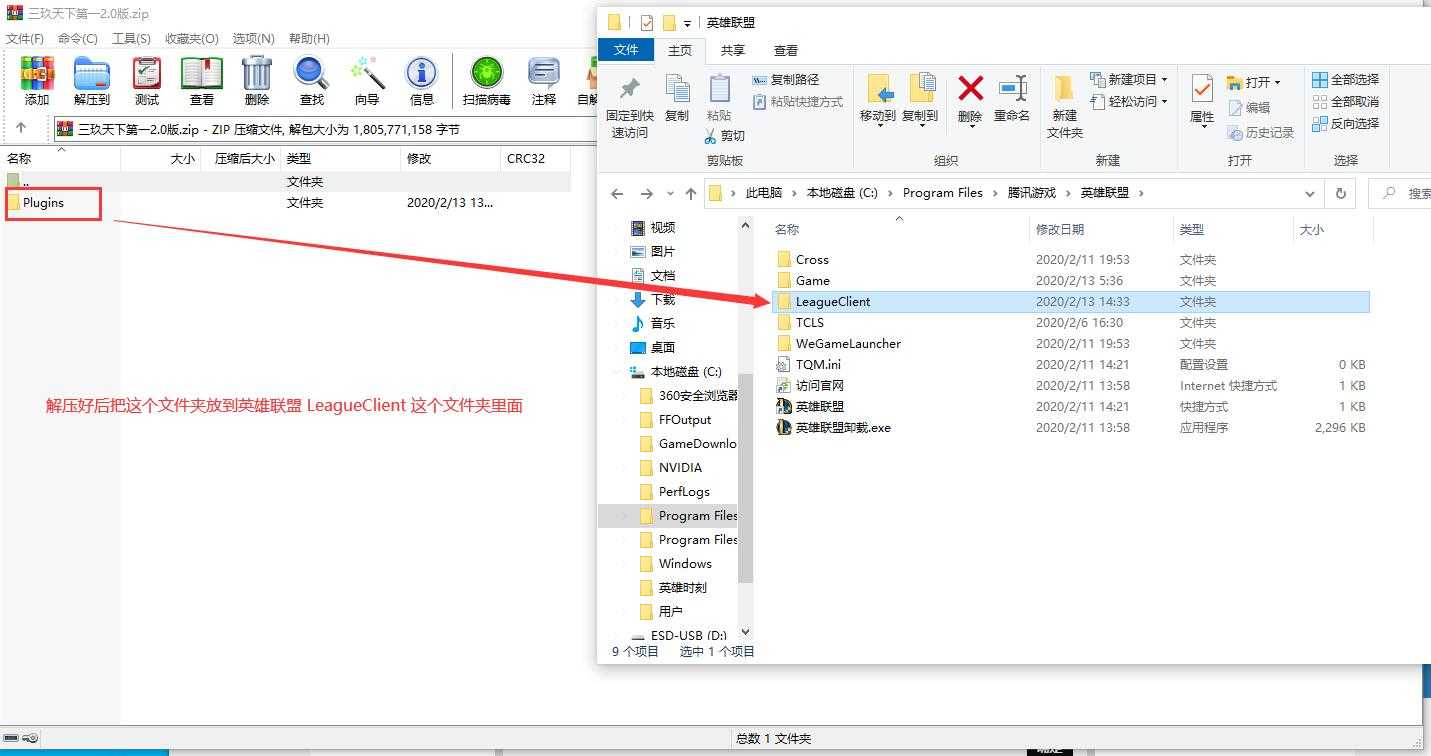Open WinRAR 帮助(H) menu
Screen dimensions: 1431x756
point(309,38)
